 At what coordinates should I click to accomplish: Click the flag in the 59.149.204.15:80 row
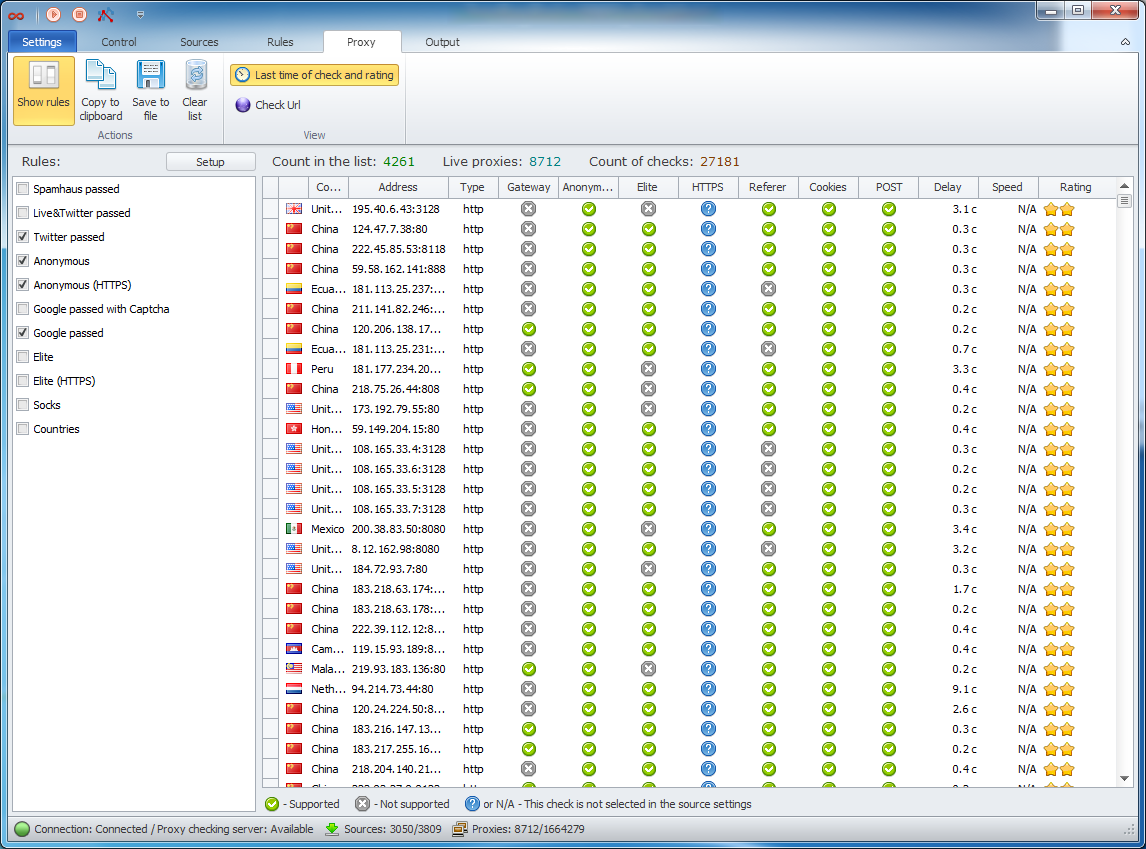pyautogui.click(x=294, y=429)
